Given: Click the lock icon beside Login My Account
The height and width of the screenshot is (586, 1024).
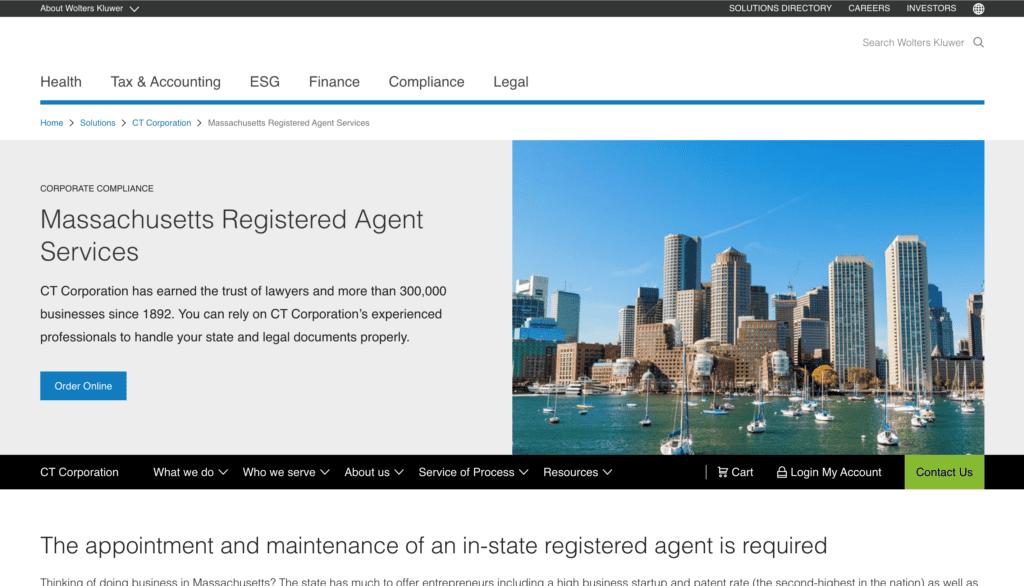Looking at the screenshot, I should [781, 472].
